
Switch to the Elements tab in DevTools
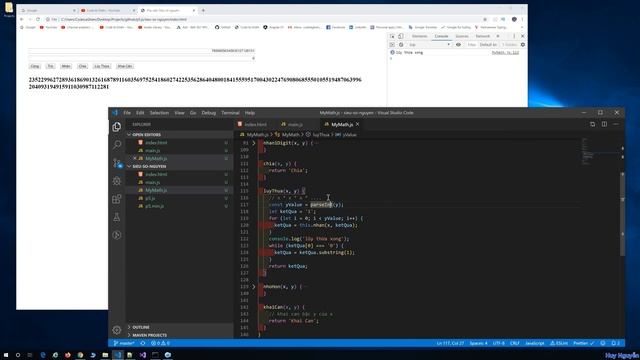[x=419, y=36]
